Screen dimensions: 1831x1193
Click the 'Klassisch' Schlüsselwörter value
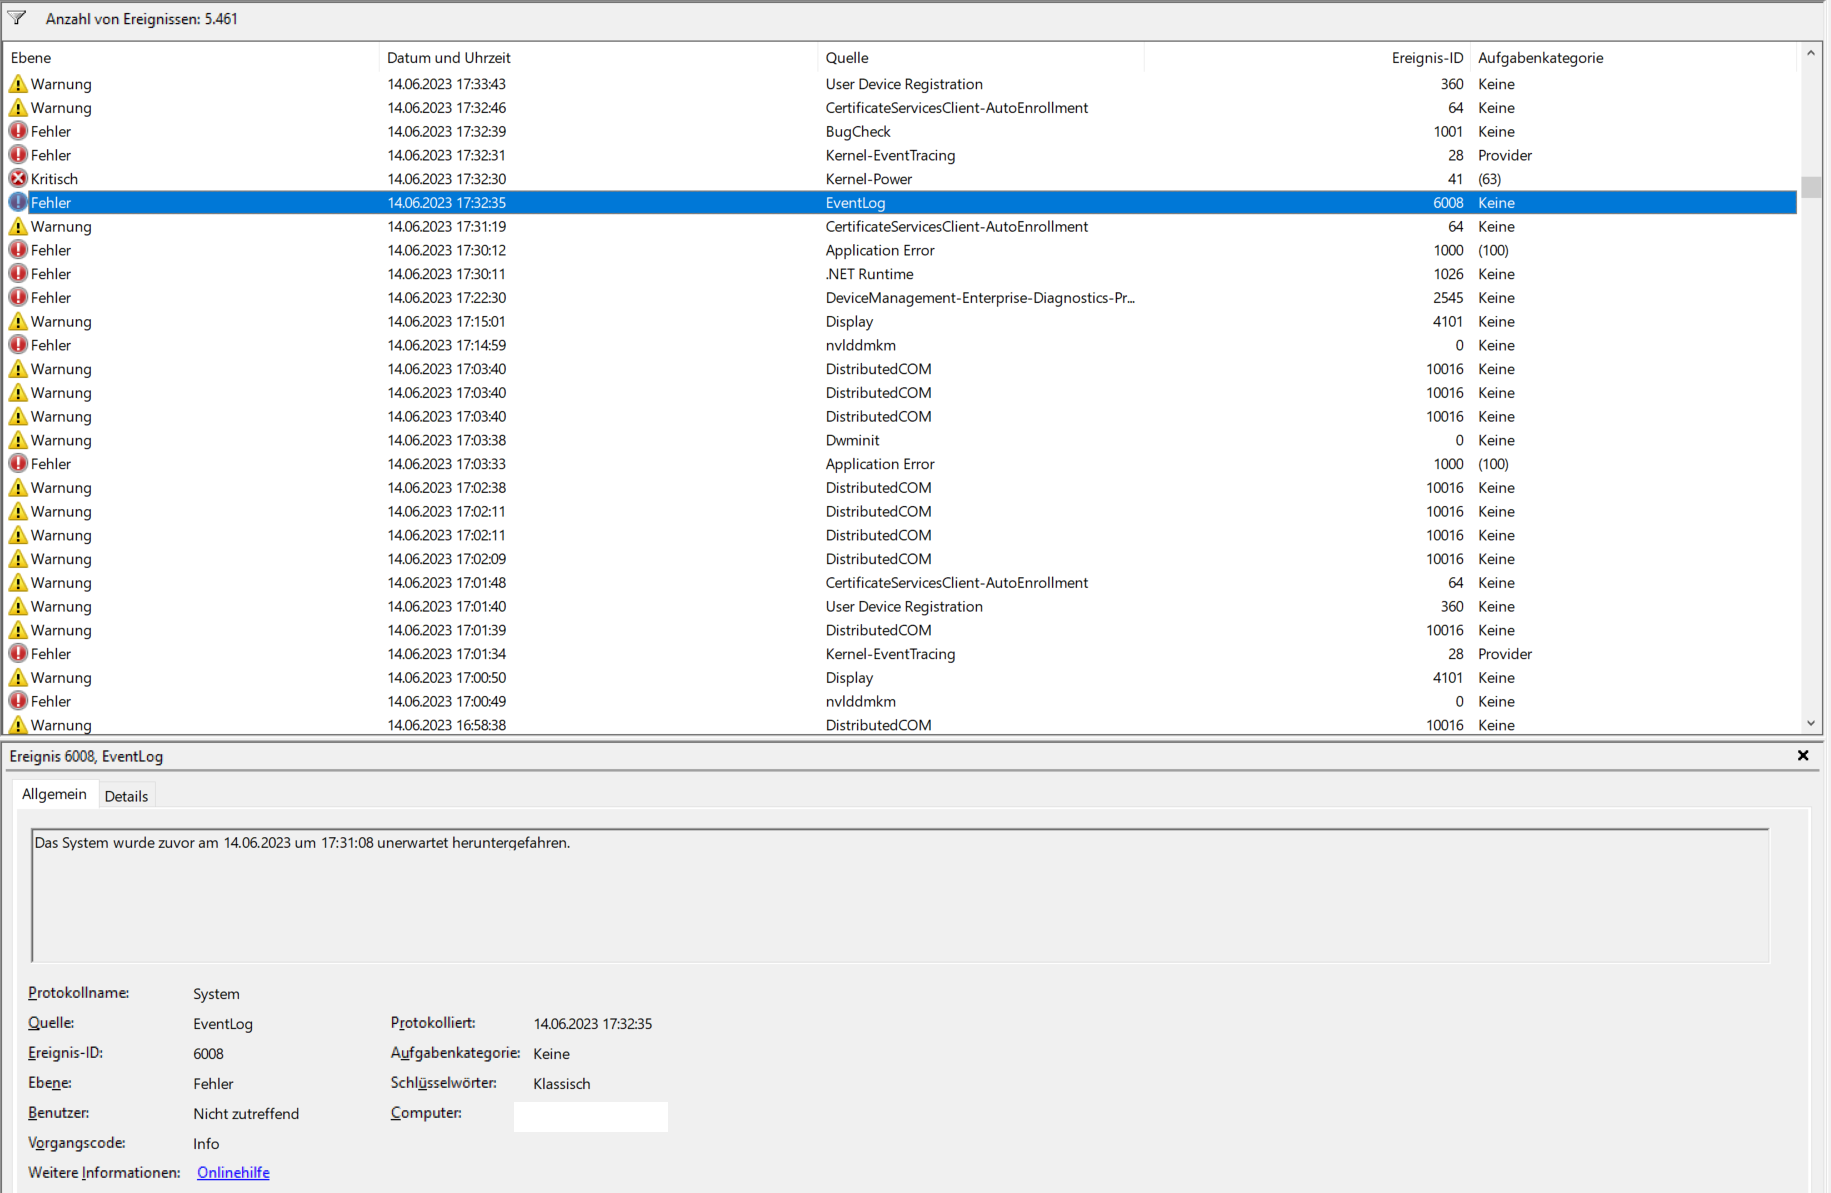coord(562,1083)
